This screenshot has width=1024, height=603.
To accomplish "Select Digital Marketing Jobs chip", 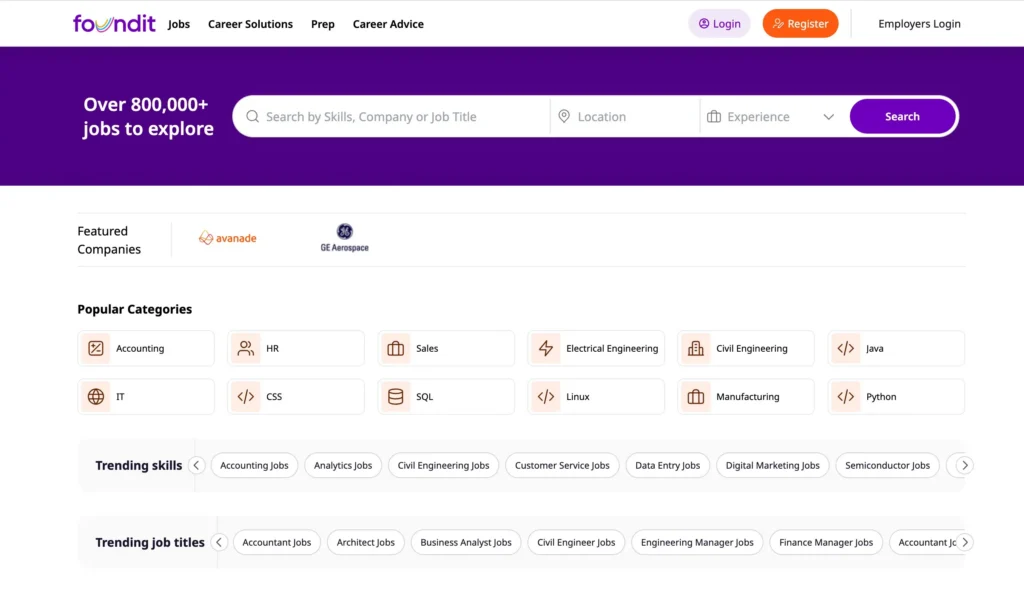I will pyautogui.click(x=773, y=465).
